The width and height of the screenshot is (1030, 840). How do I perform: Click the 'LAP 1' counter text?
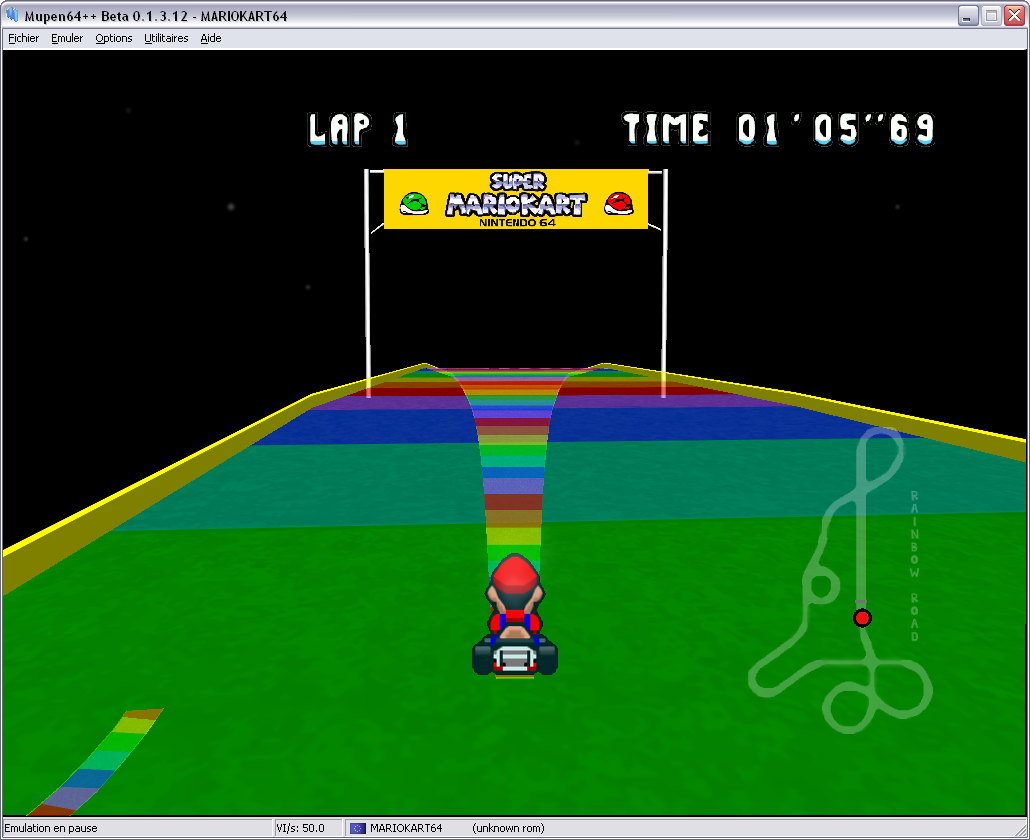point(358,129)
